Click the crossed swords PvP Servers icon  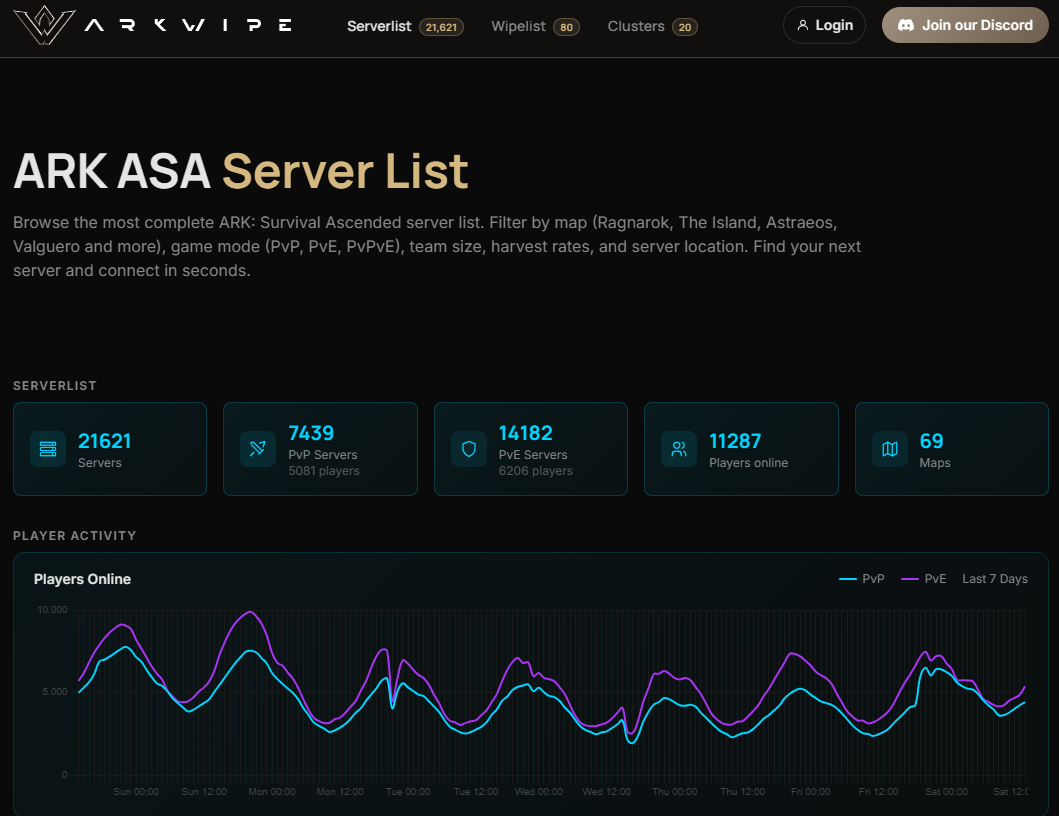[258, 449]
